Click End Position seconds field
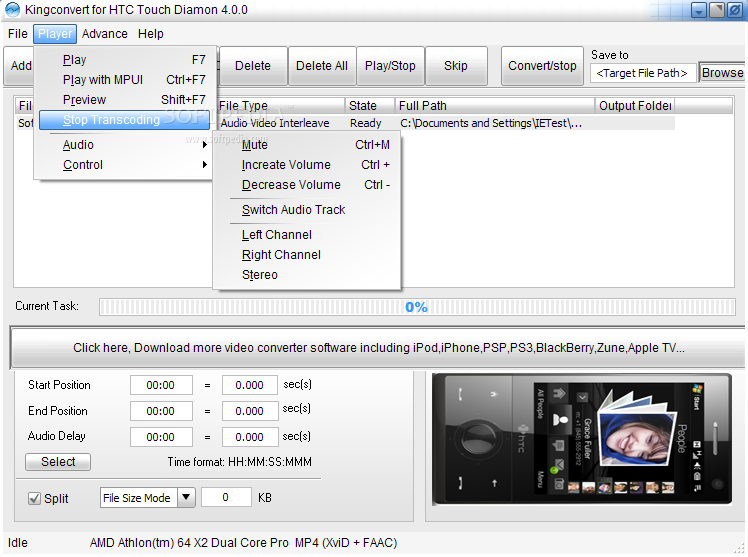 coord(249,411)
